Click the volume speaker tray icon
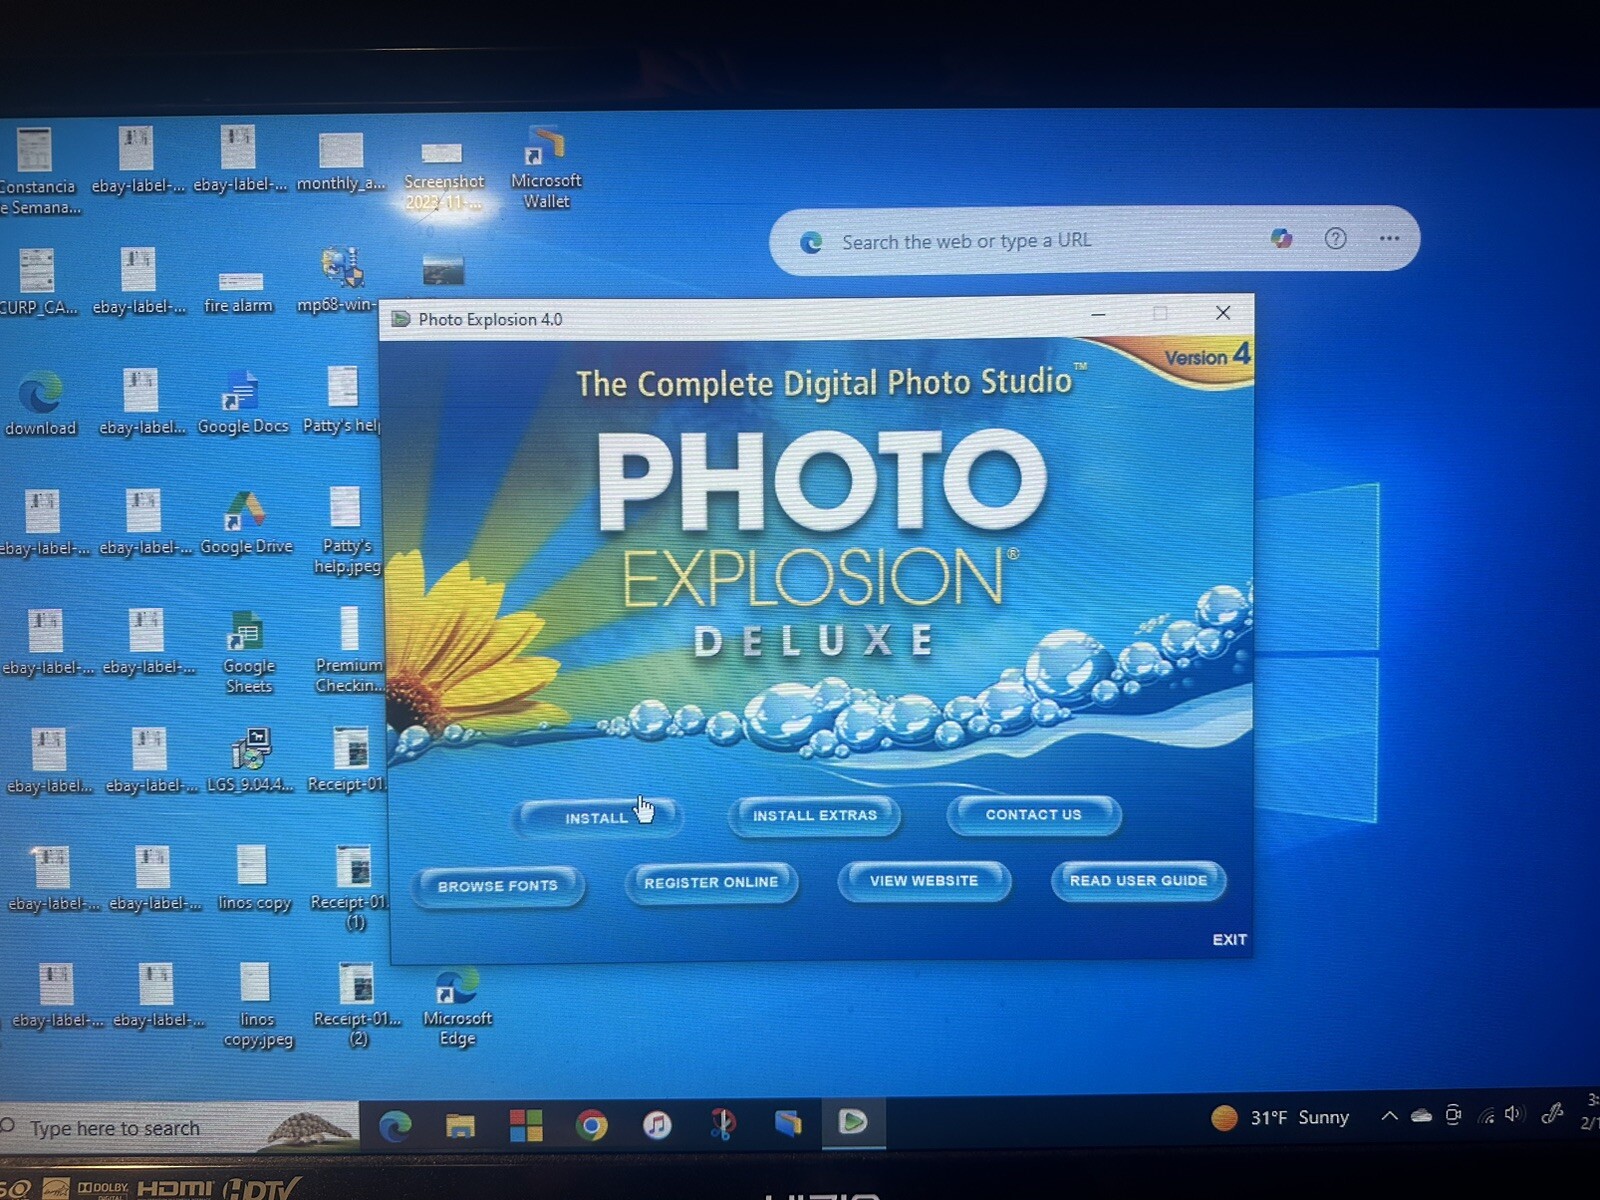Image resolution: width=1600 pixels, height=1200 pixels. (1512, 1113)
